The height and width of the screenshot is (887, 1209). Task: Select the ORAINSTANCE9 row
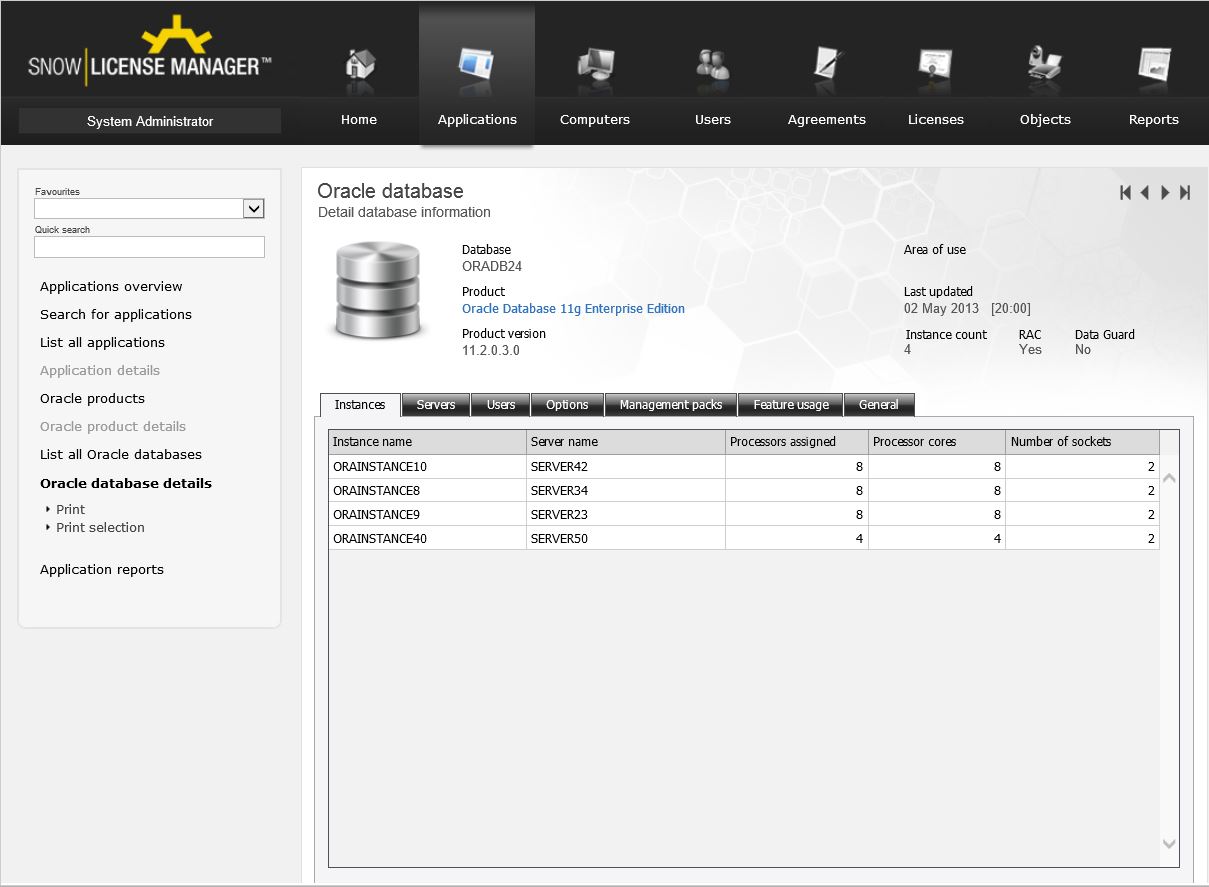pos(744,515)
